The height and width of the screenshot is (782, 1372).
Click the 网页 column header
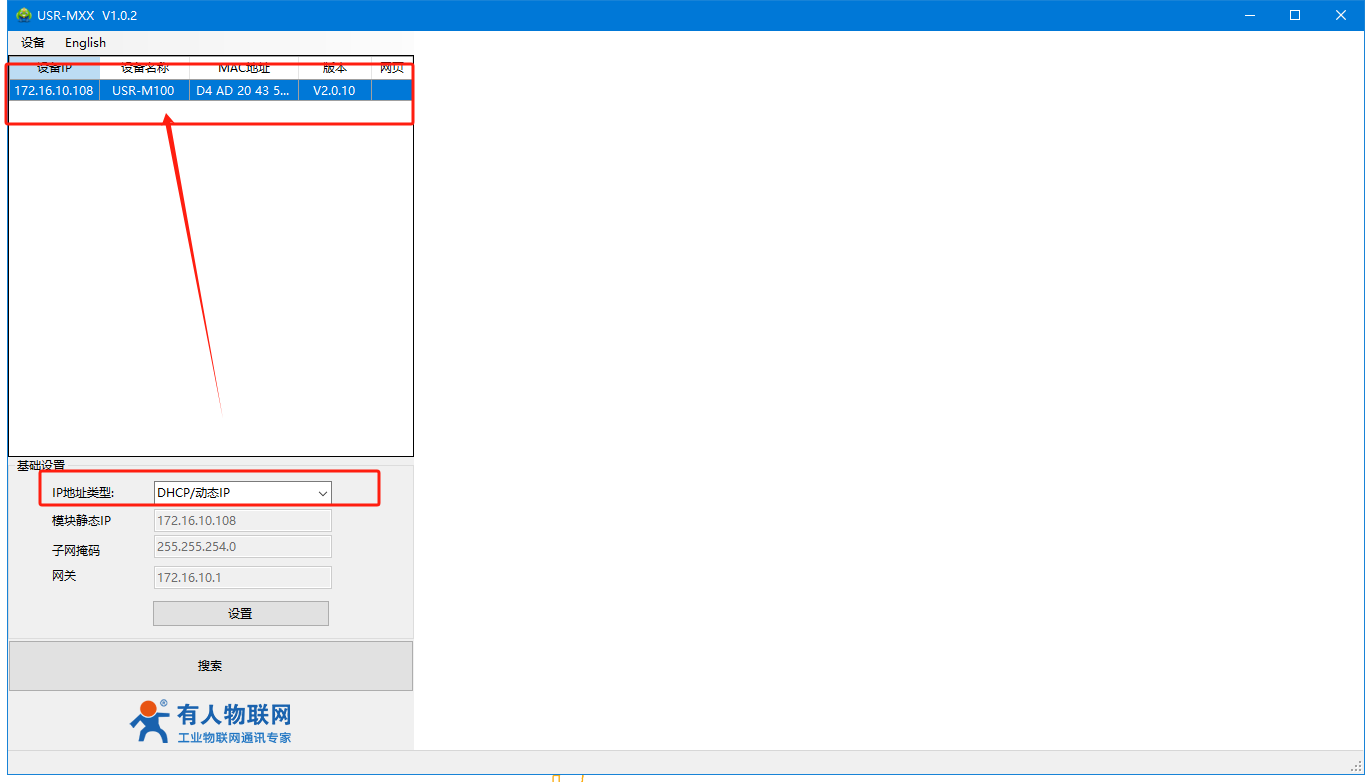[x=392, y=68]
